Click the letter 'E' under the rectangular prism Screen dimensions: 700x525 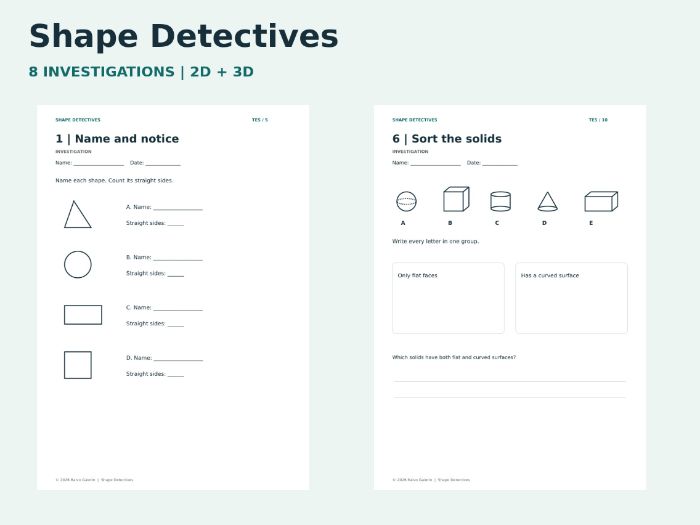pos(591,223)
